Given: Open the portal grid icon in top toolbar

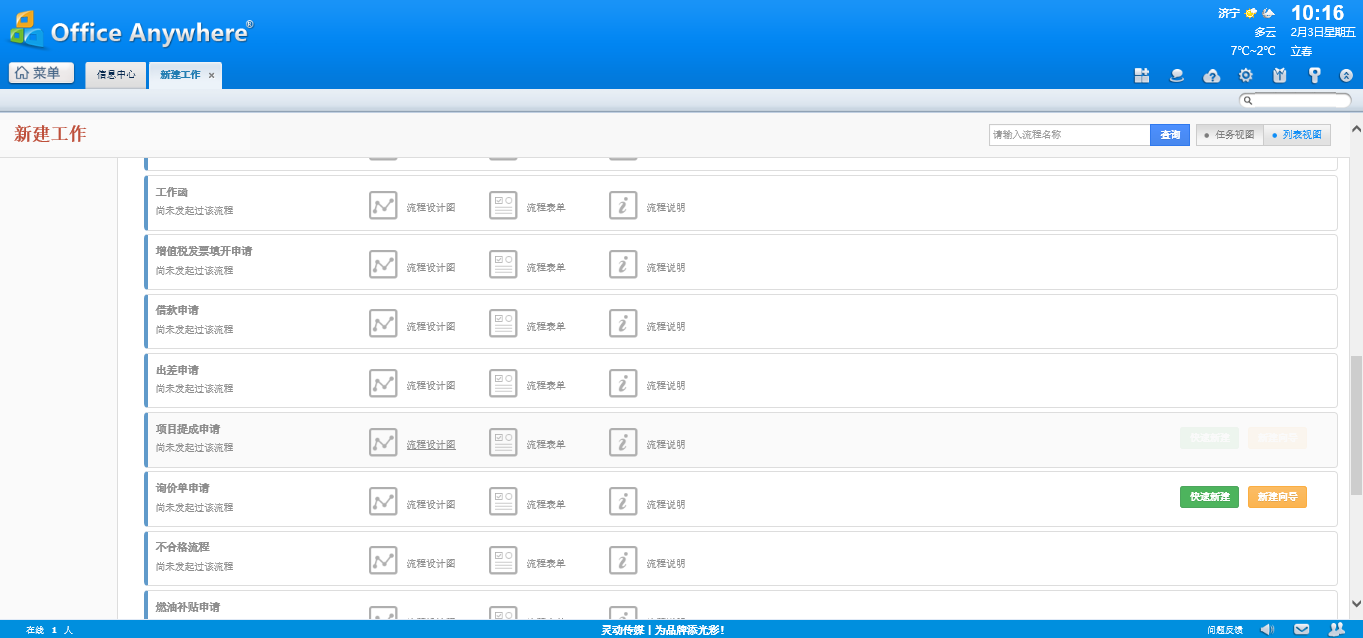Looking at the screenshot, I should click(x=1141, y=75).
